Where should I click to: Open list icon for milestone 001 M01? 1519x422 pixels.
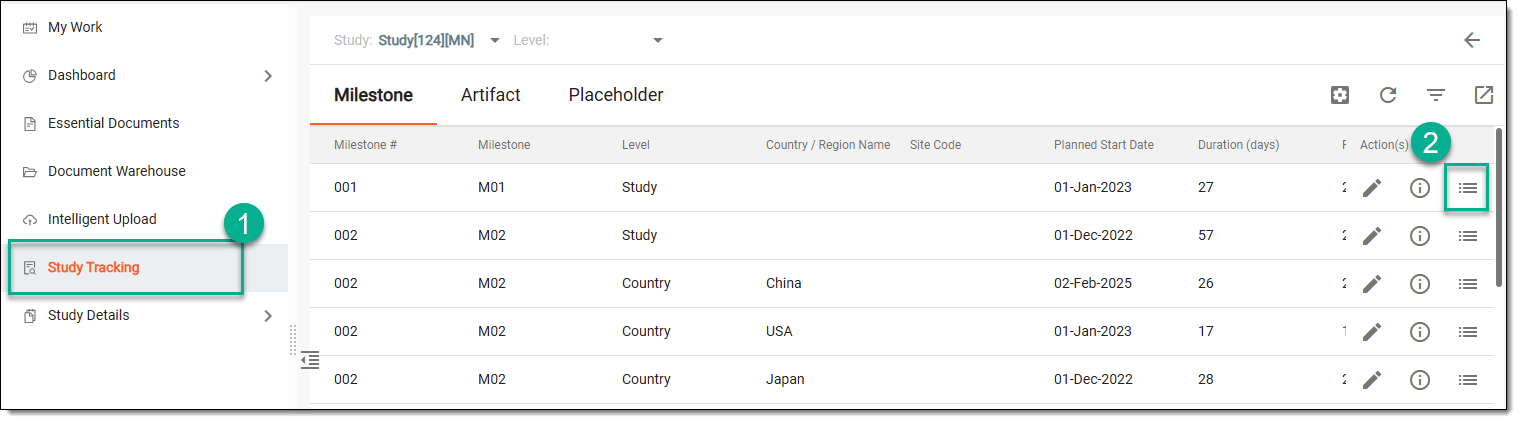pos(1468,188)
